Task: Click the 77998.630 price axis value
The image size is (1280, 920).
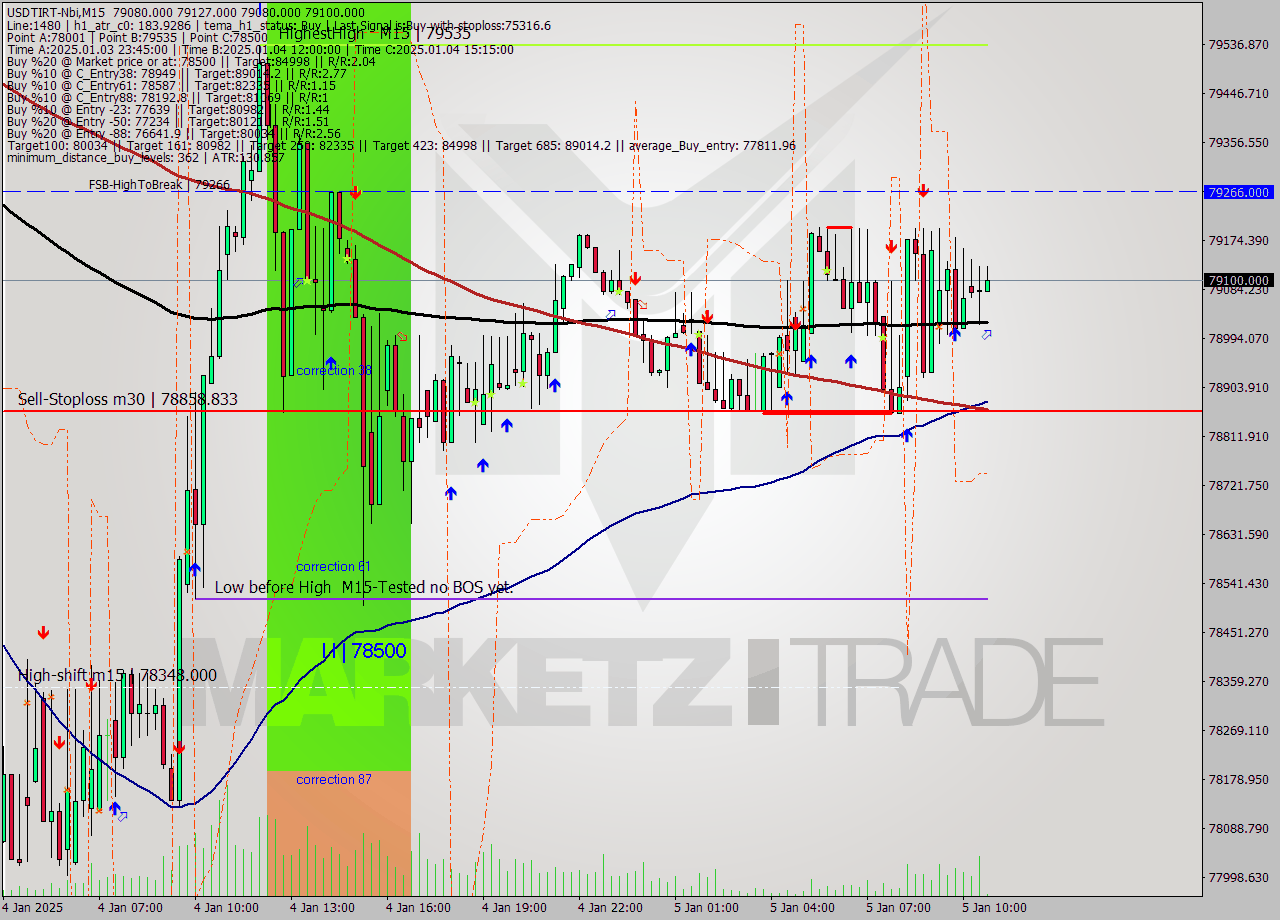Action: (x=1239, y=878)
